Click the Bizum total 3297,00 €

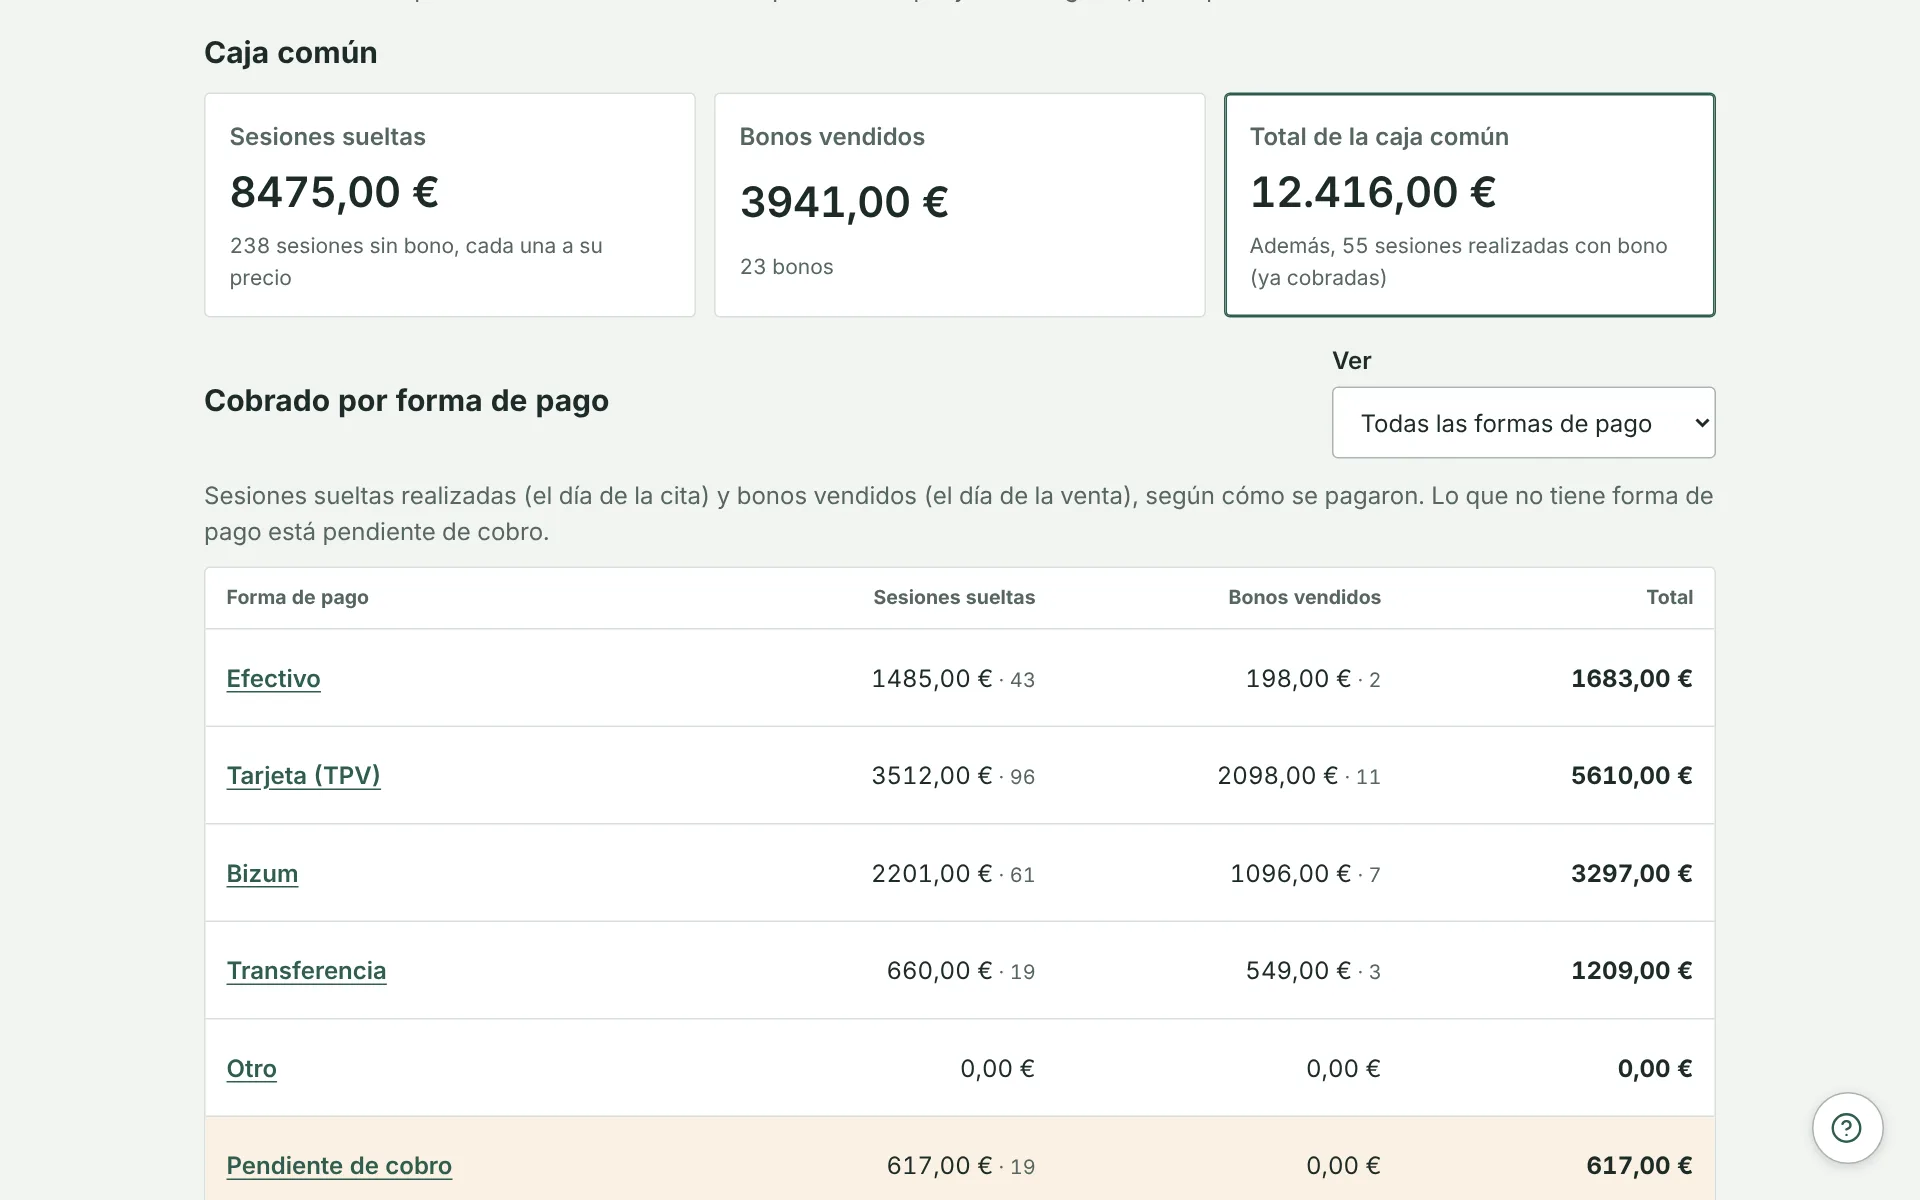point(1631,873)
